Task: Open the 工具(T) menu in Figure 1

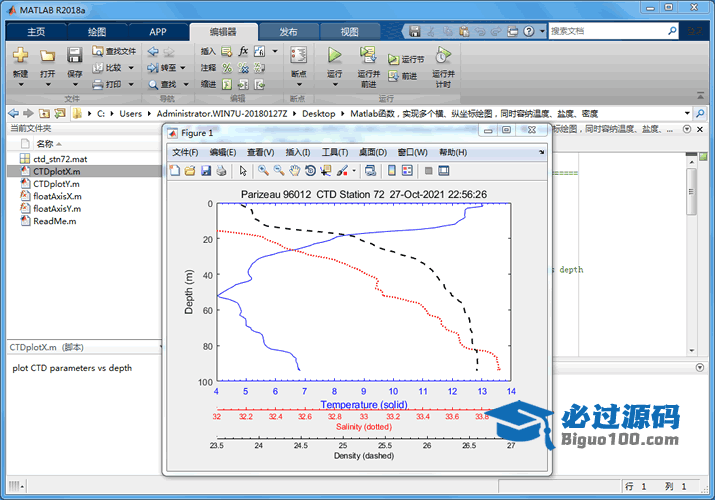Action: 335,152
